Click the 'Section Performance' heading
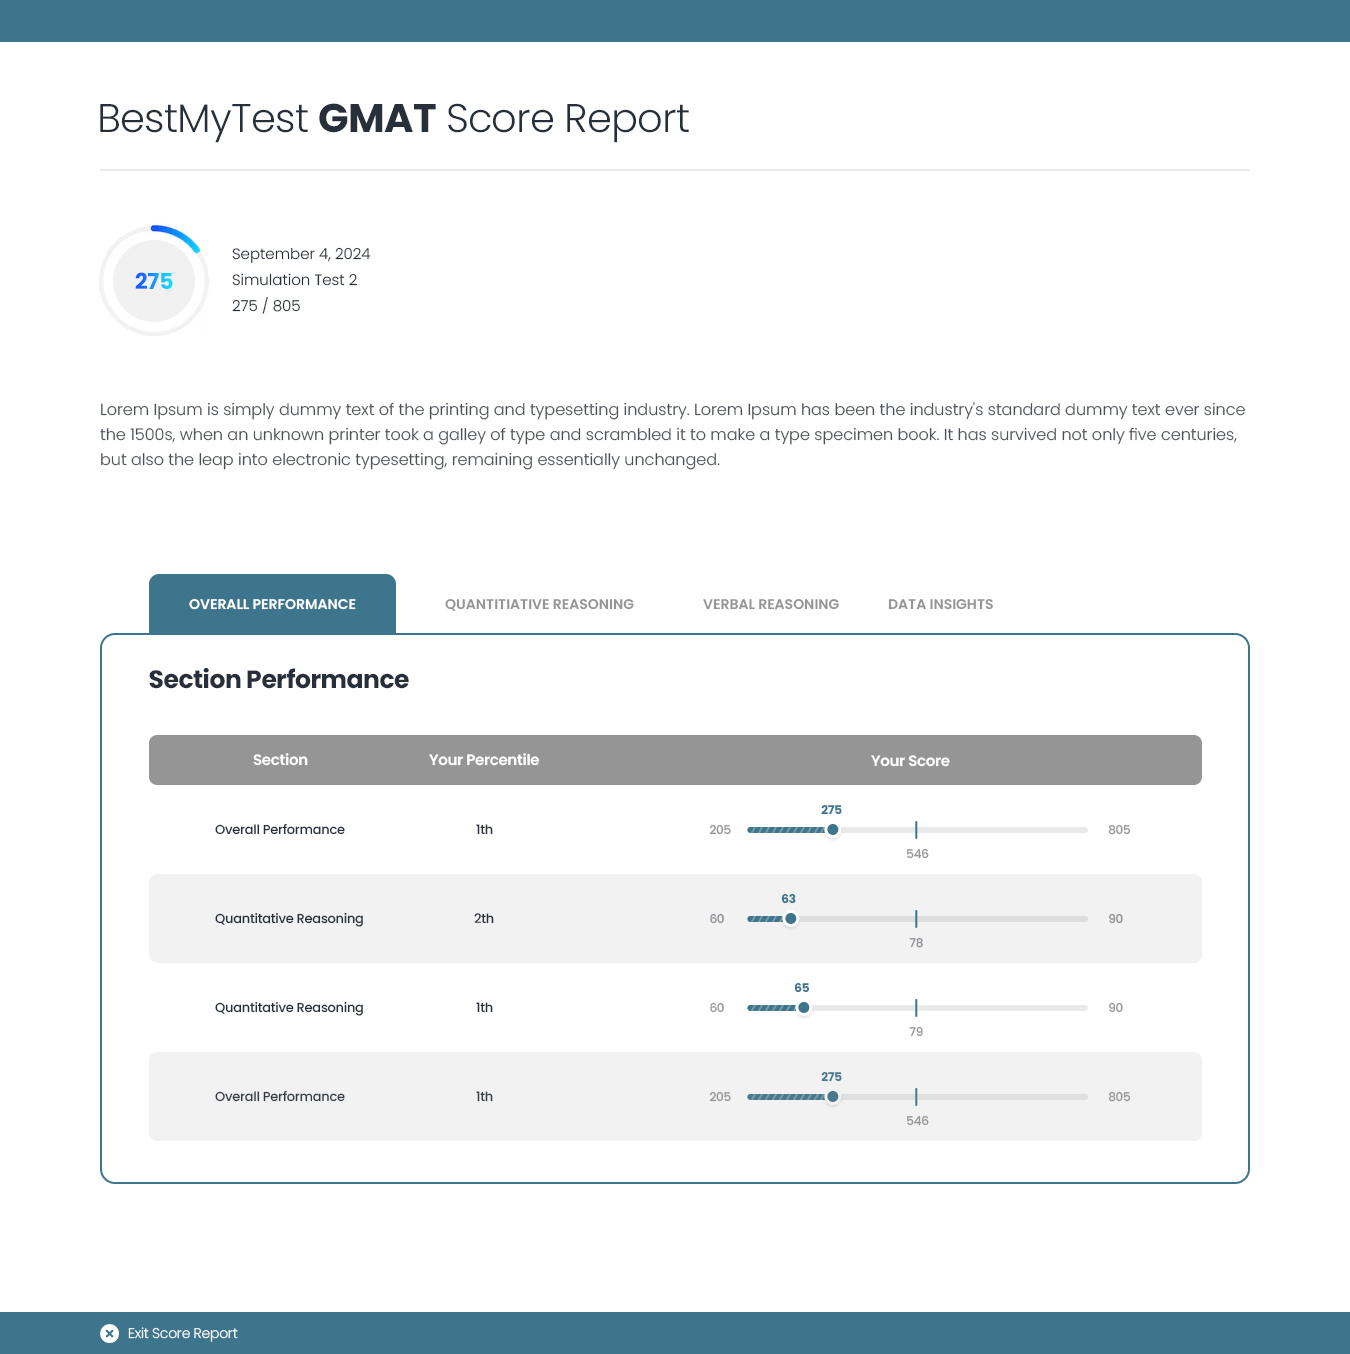The height and width of the screenshot is (1354, 1350). point(279,679)
